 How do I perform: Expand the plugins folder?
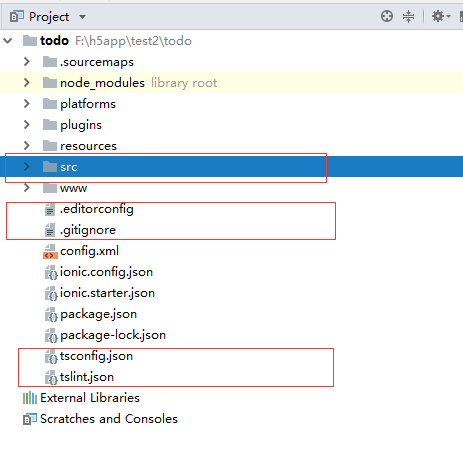(x=27, y=125)
